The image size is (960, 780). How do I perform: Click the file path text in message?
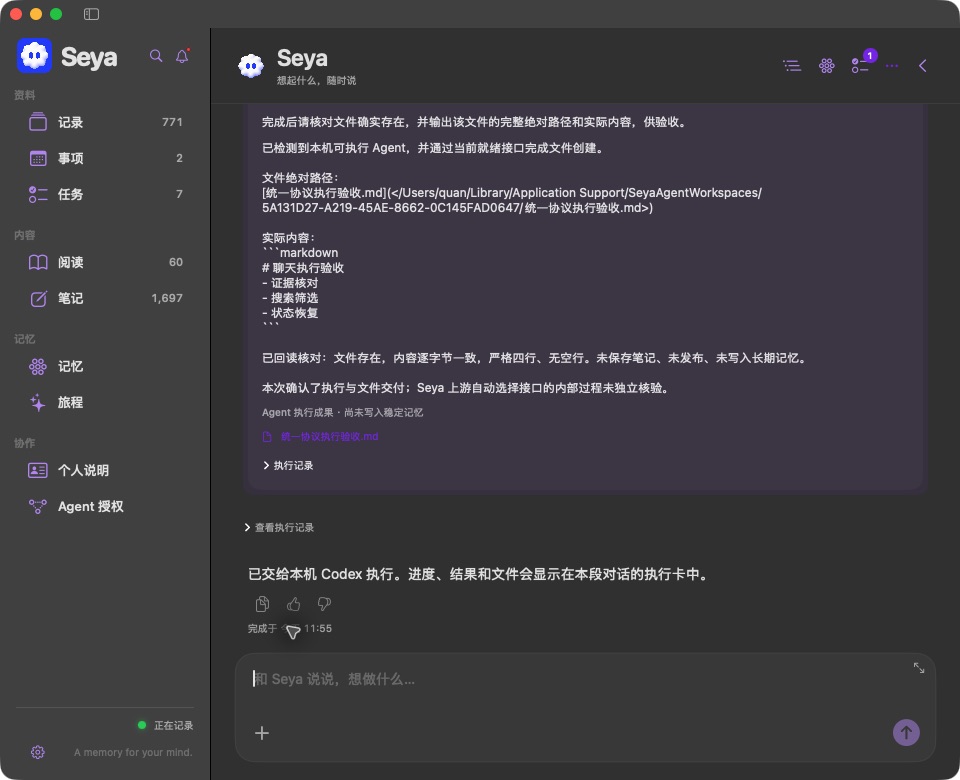click(x=512, y=200)
